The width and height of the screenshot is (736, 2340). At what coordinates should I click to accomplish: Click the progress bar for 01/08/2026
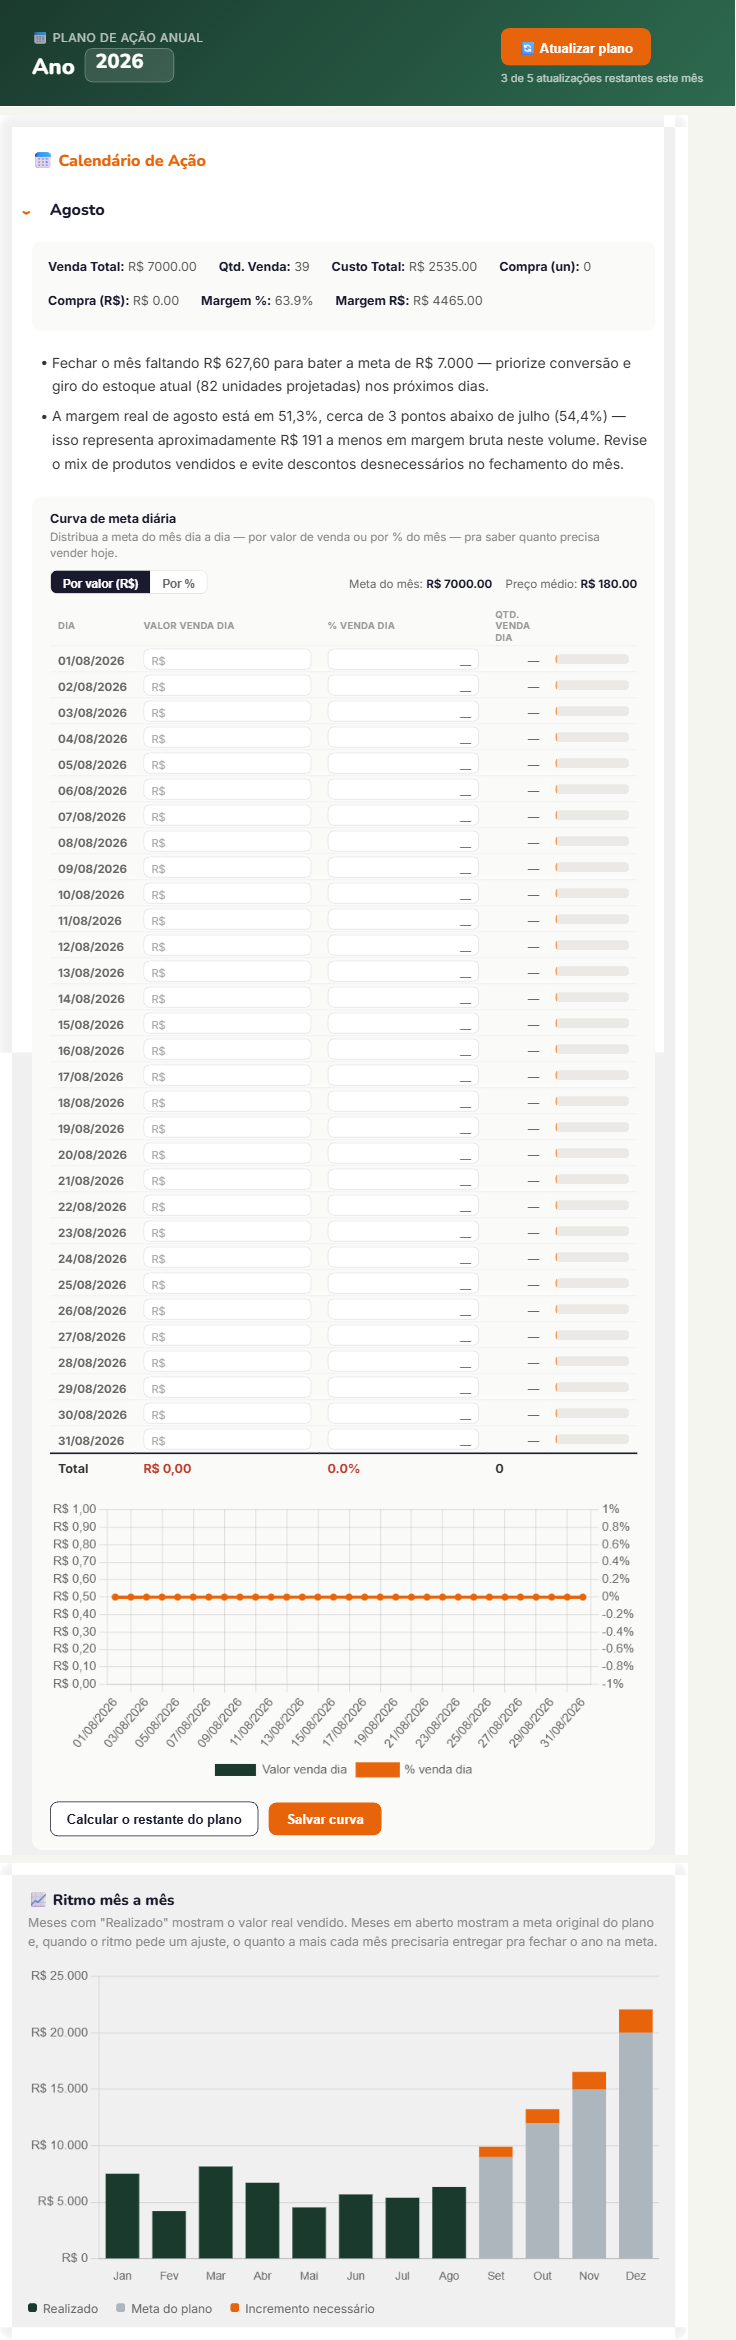tap(592, 660)
